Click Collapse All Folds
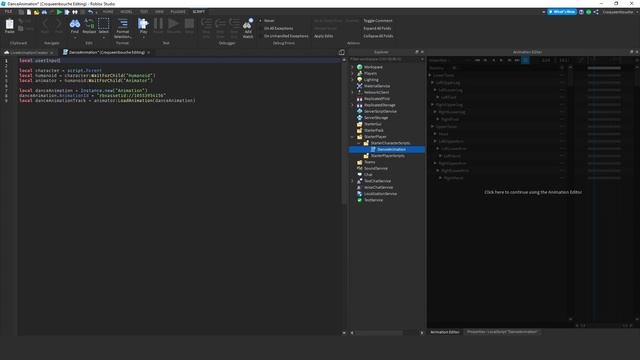The height and width of the screenshot is (360, 640). 378,36
